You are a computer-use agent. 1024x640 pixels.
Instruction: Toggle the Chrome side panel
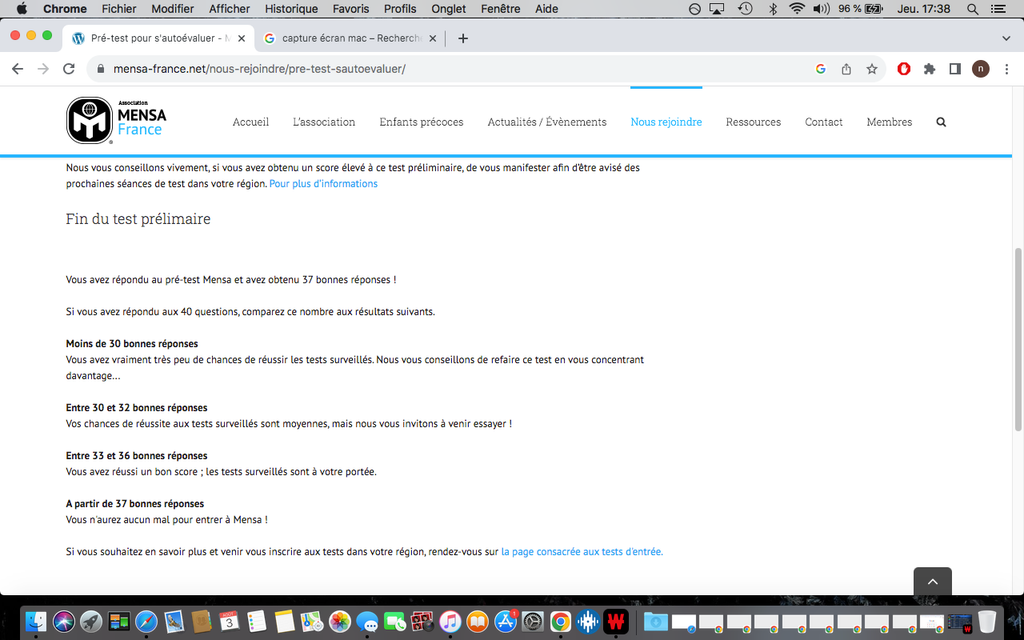click(955, 69)
